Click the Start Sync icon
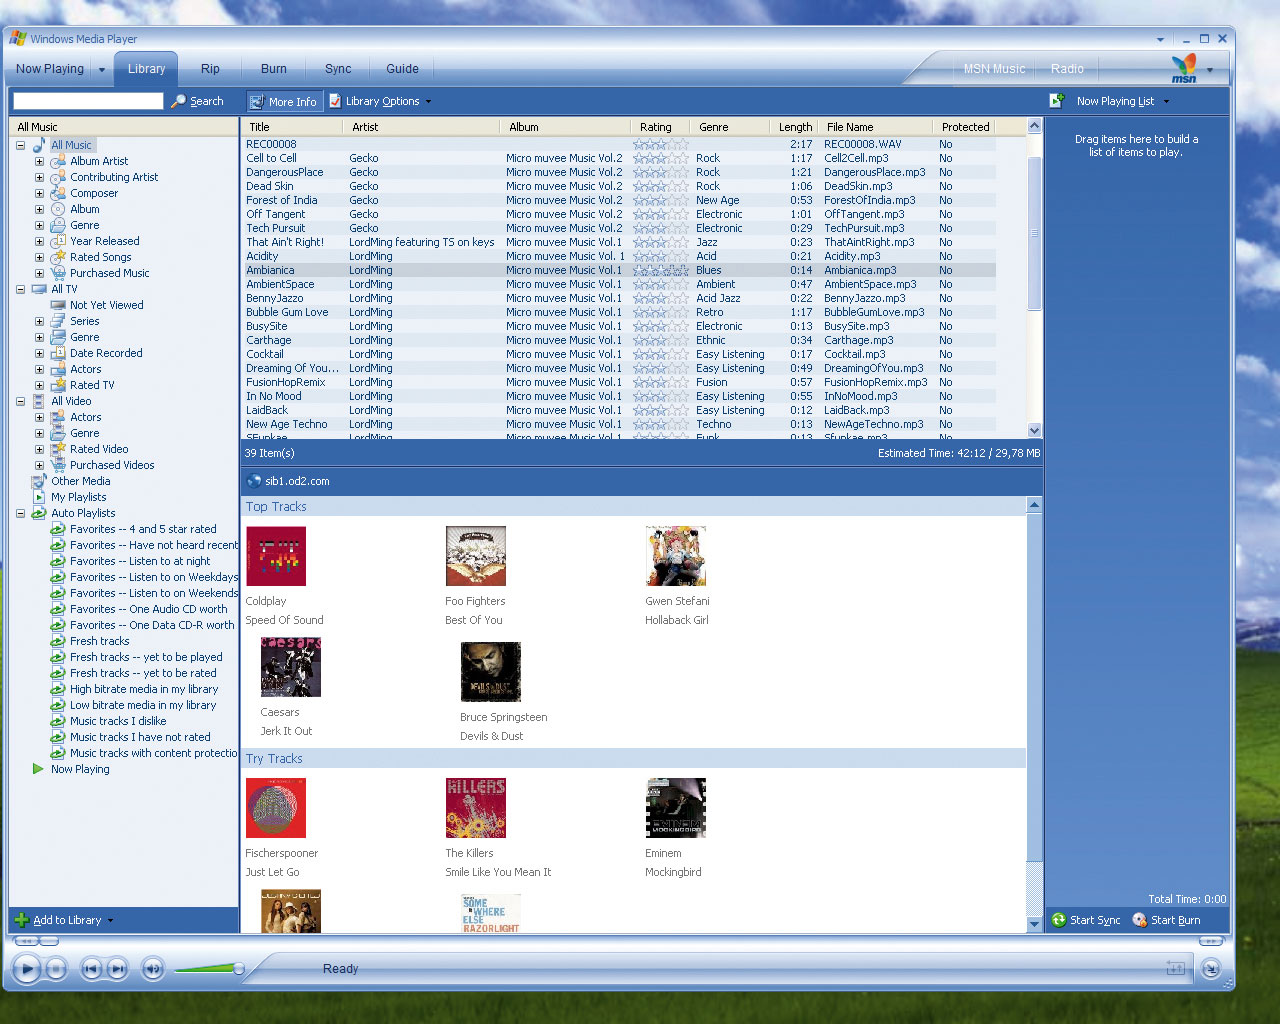 click(x=1059, y=920)
